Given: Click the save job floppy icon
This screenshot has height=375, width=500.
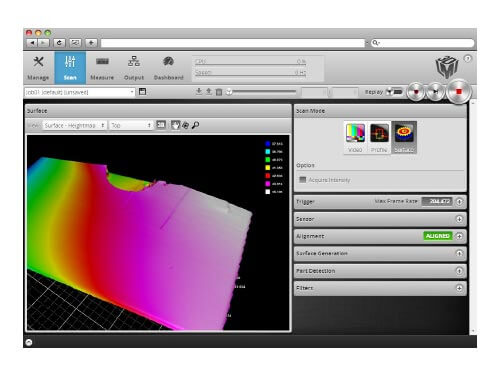Looking at the screenshot, I should (x=142, y=92).
